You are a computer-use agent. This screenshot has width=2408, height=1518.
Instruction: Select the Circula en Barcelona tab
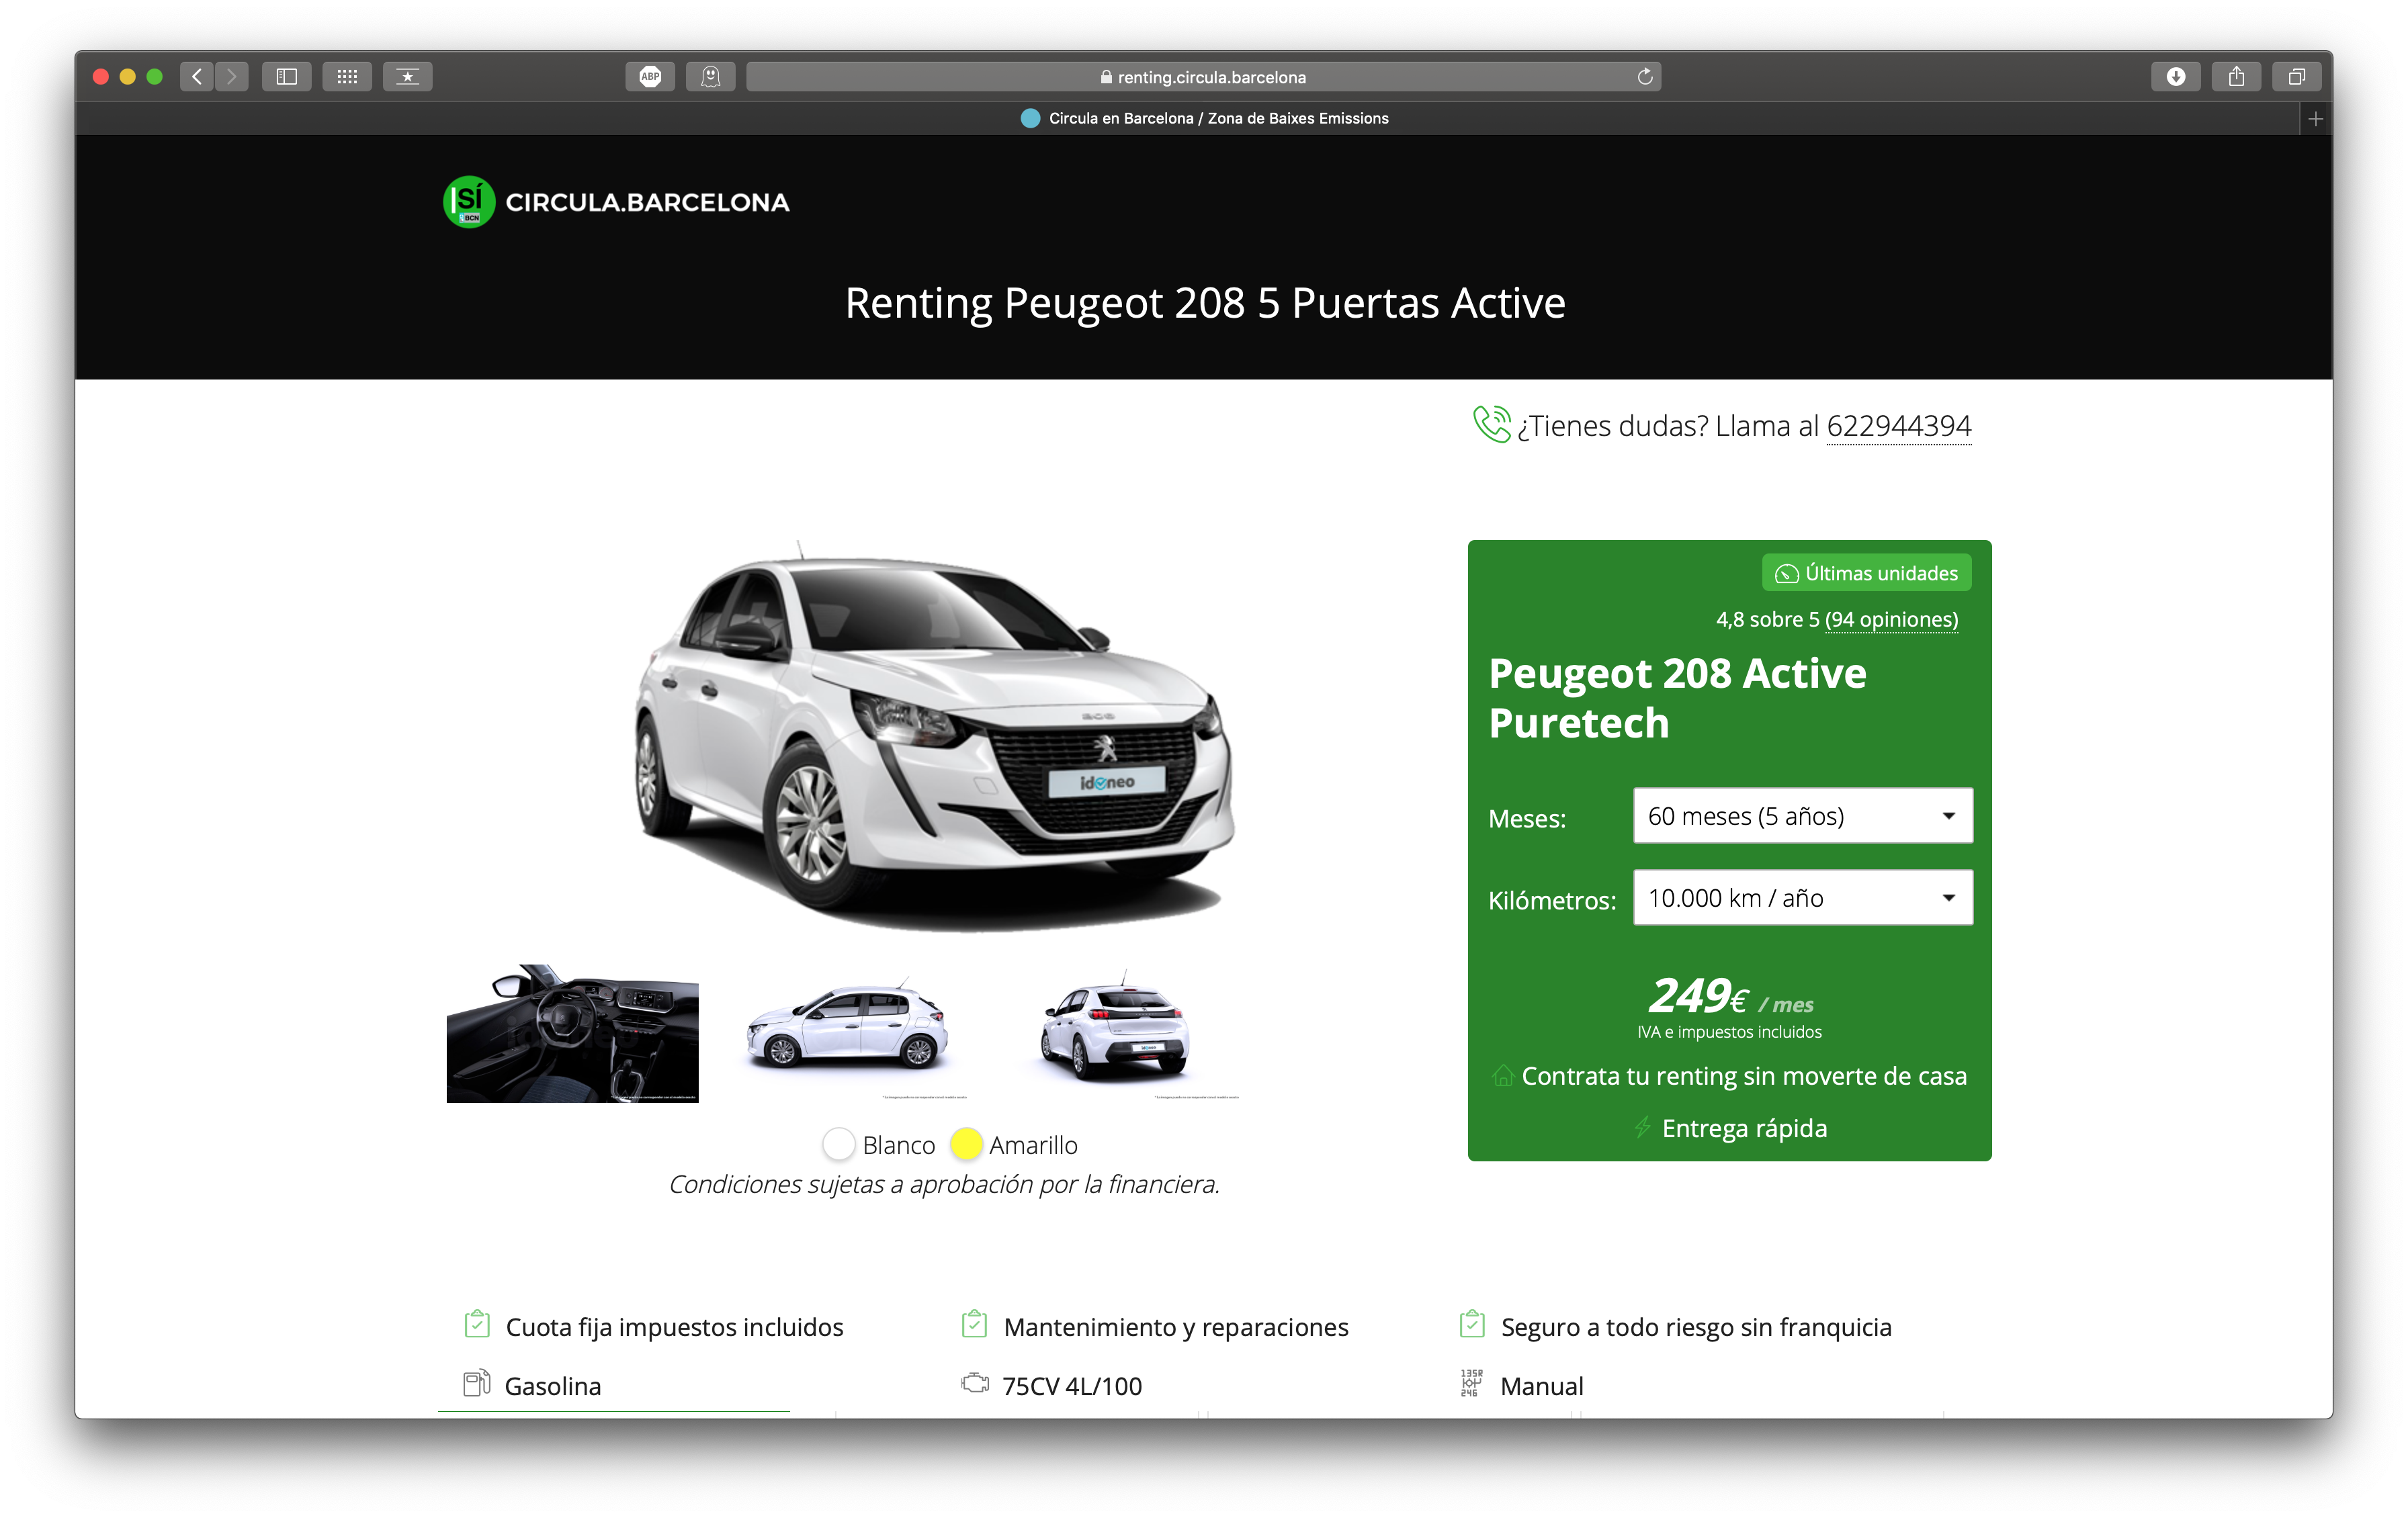tap(1204, 119)
